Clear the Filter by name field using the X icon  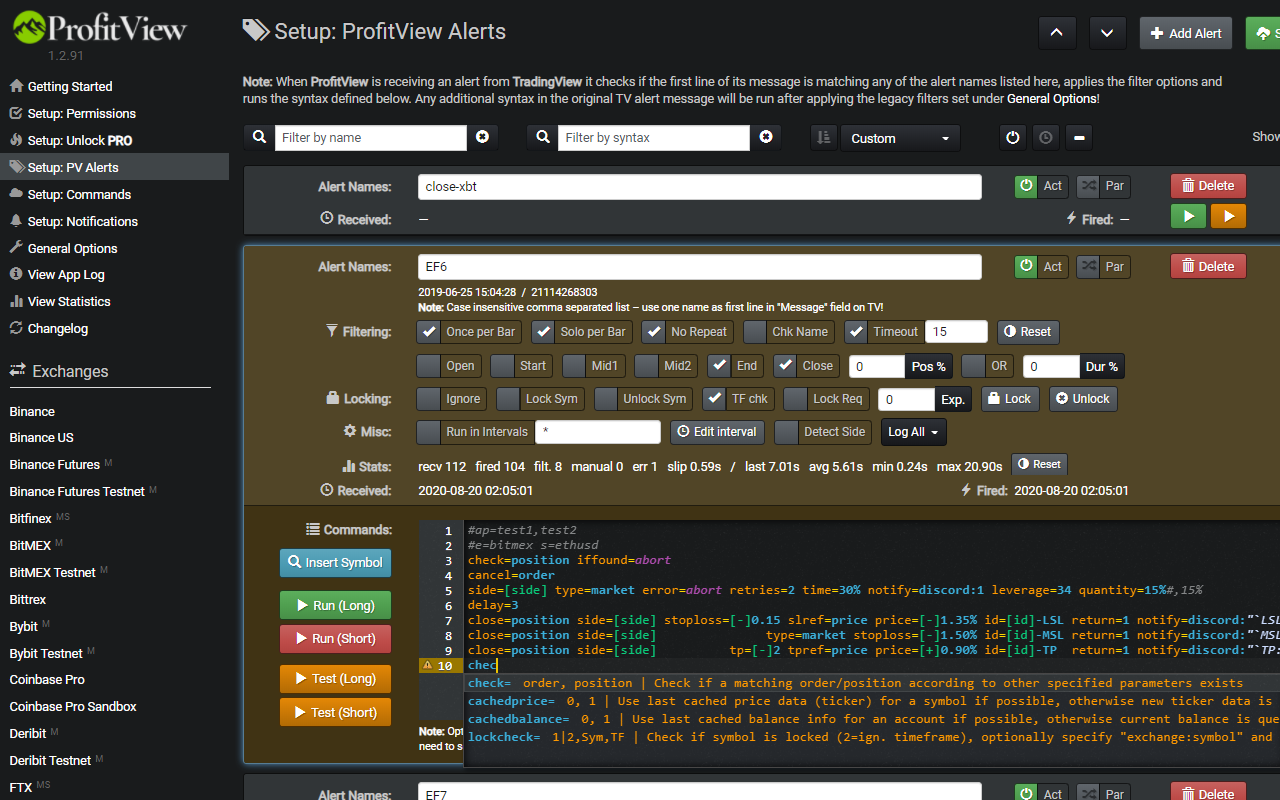[x=483, y=137]
